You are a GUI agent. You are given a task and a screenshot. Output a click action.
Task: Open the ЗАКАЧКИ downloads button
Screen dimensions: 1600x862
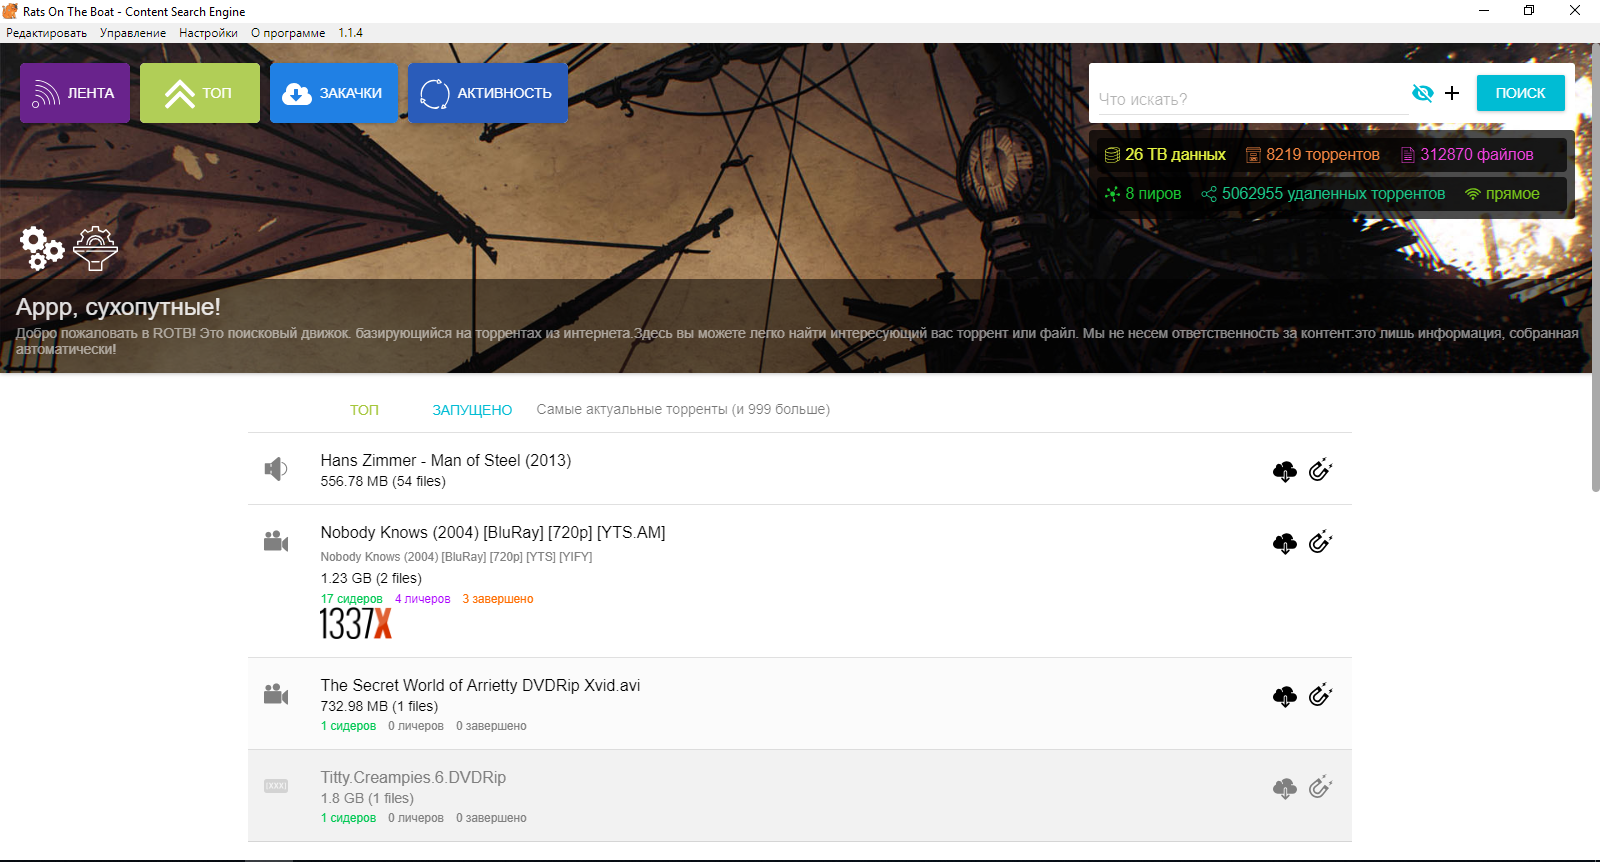click(333, 93)
